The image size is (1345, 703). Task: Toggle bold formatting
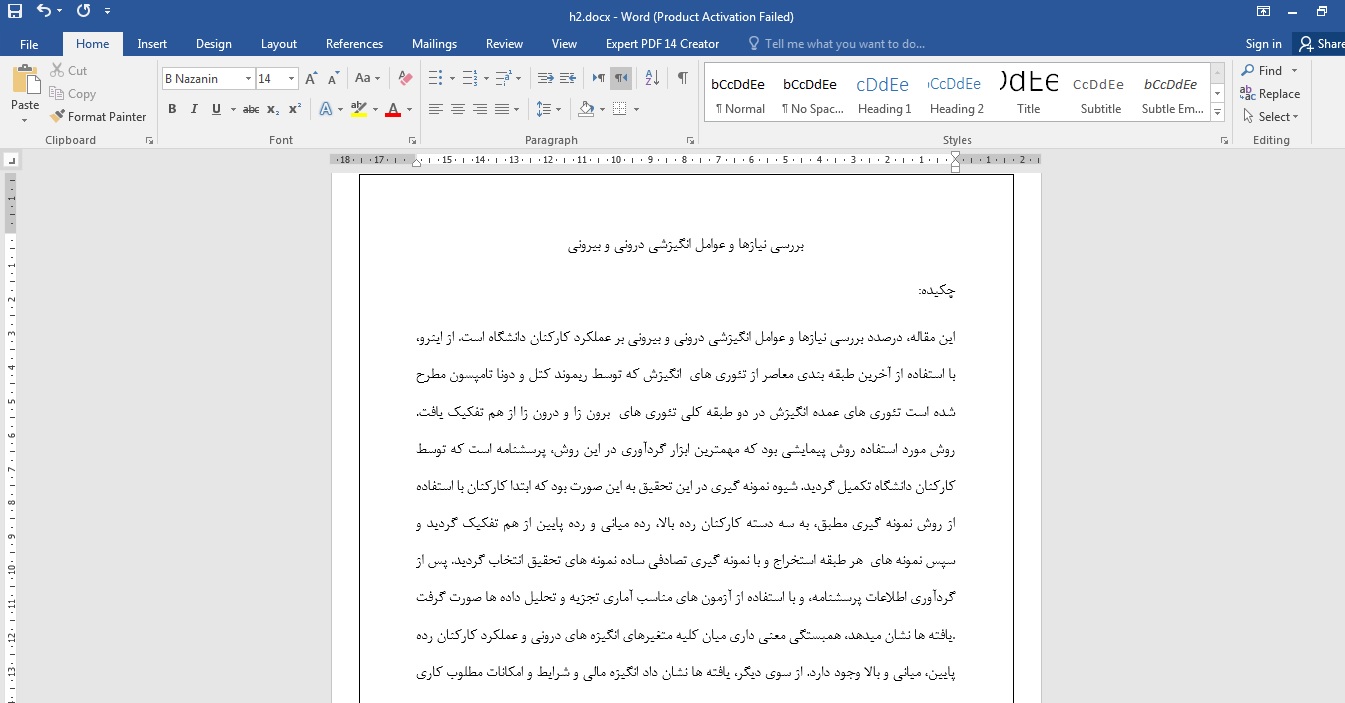tap(172, 109)
